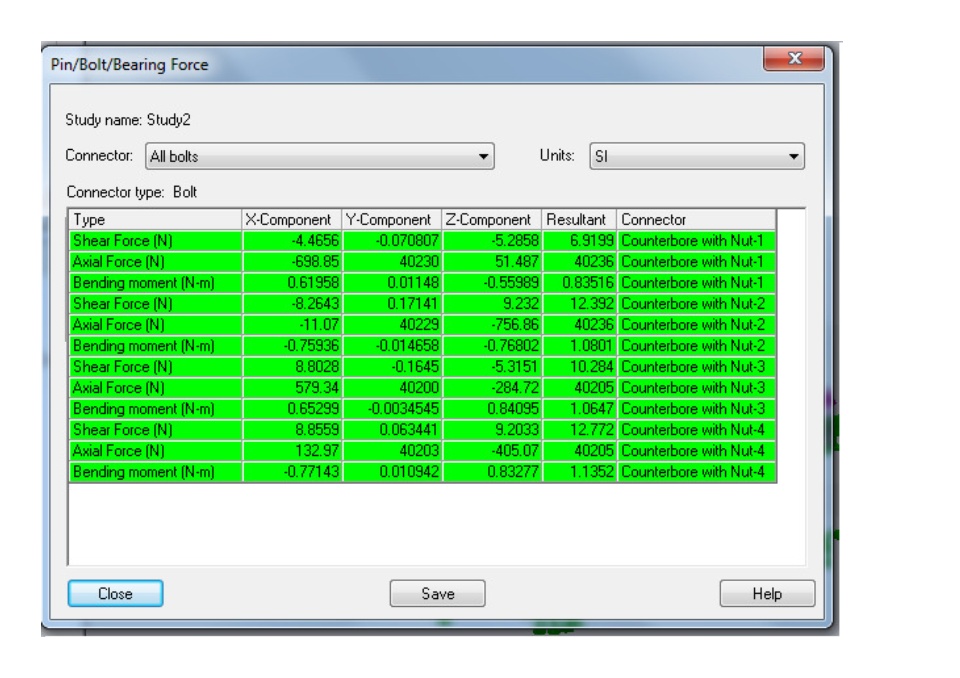Click the X-component value -0.77143
This screenshot has height=678, width=960.
pos(311,472)
